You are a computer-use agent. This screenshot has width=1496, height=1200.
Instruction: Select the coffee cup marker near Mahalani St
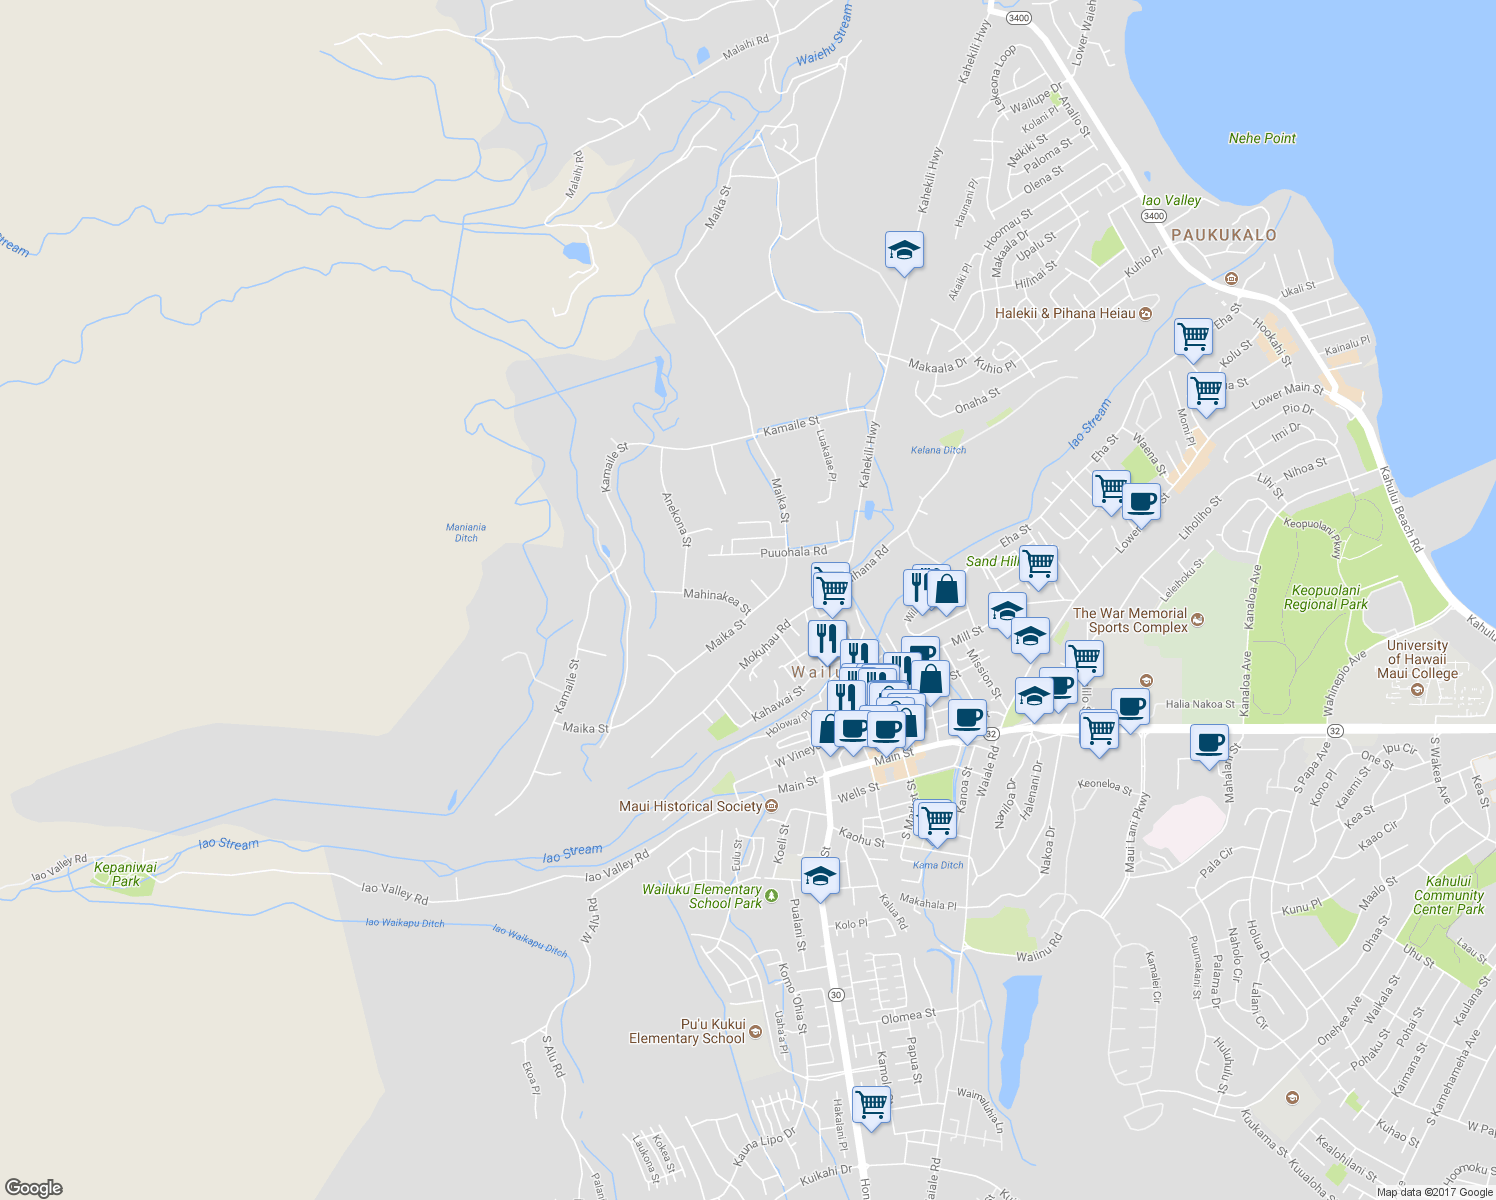(1208, 744)
